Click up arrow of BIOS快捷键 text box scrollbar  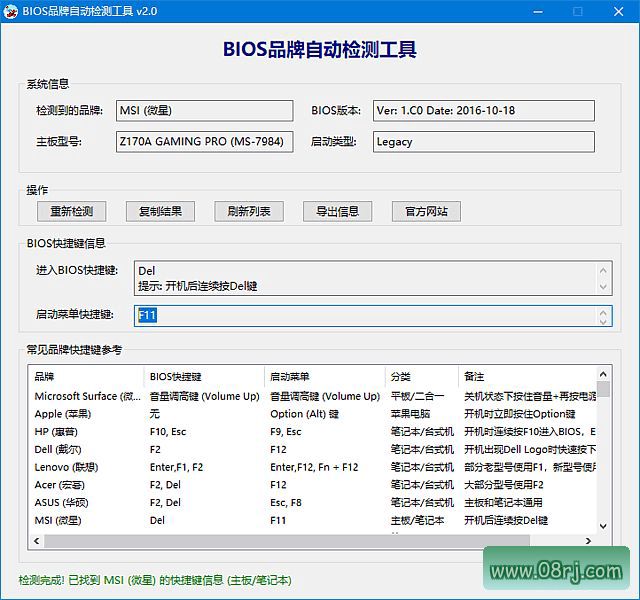(603, 270)
